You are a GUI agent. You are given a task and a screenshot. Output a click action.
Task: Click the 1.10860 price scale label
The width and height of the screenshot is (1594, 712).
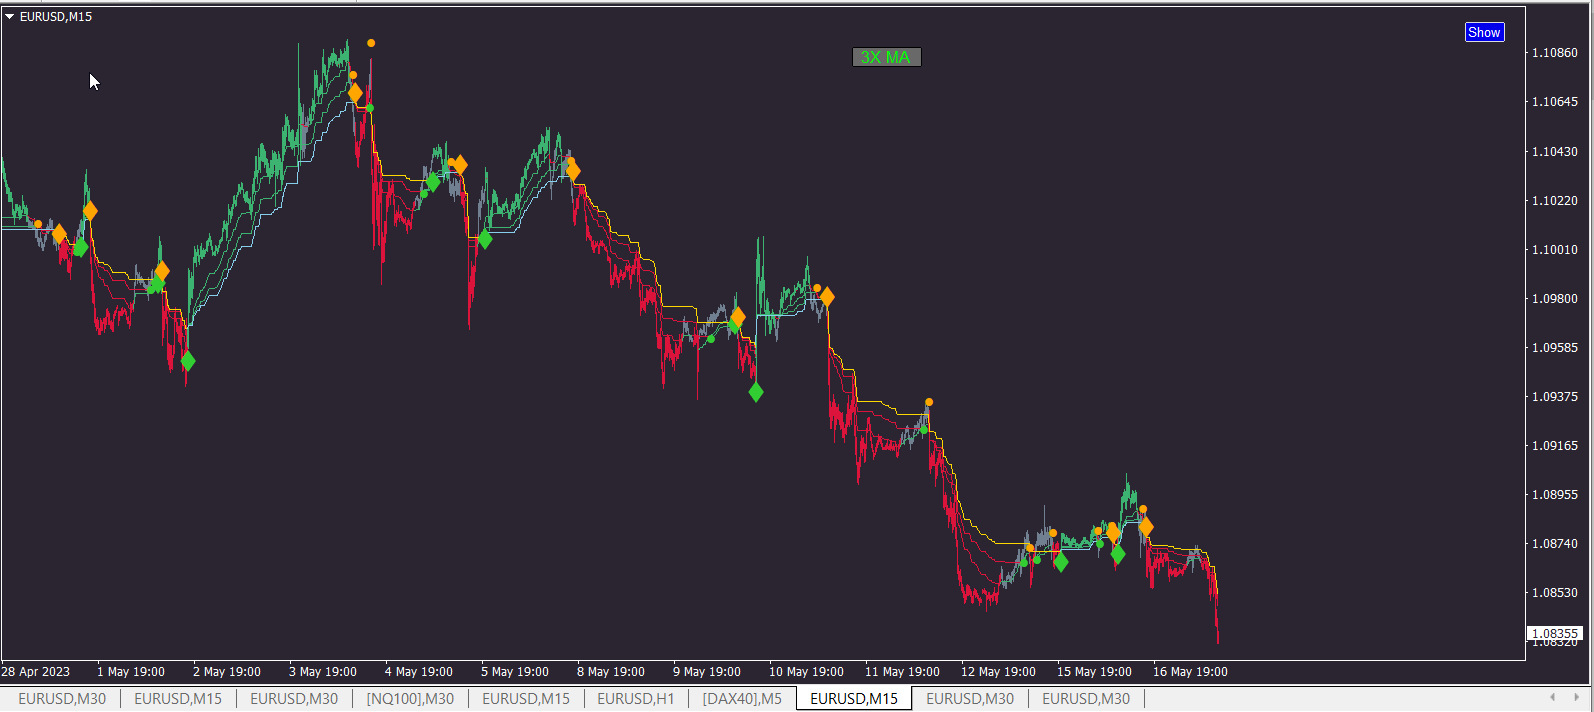pos(1555,53)
